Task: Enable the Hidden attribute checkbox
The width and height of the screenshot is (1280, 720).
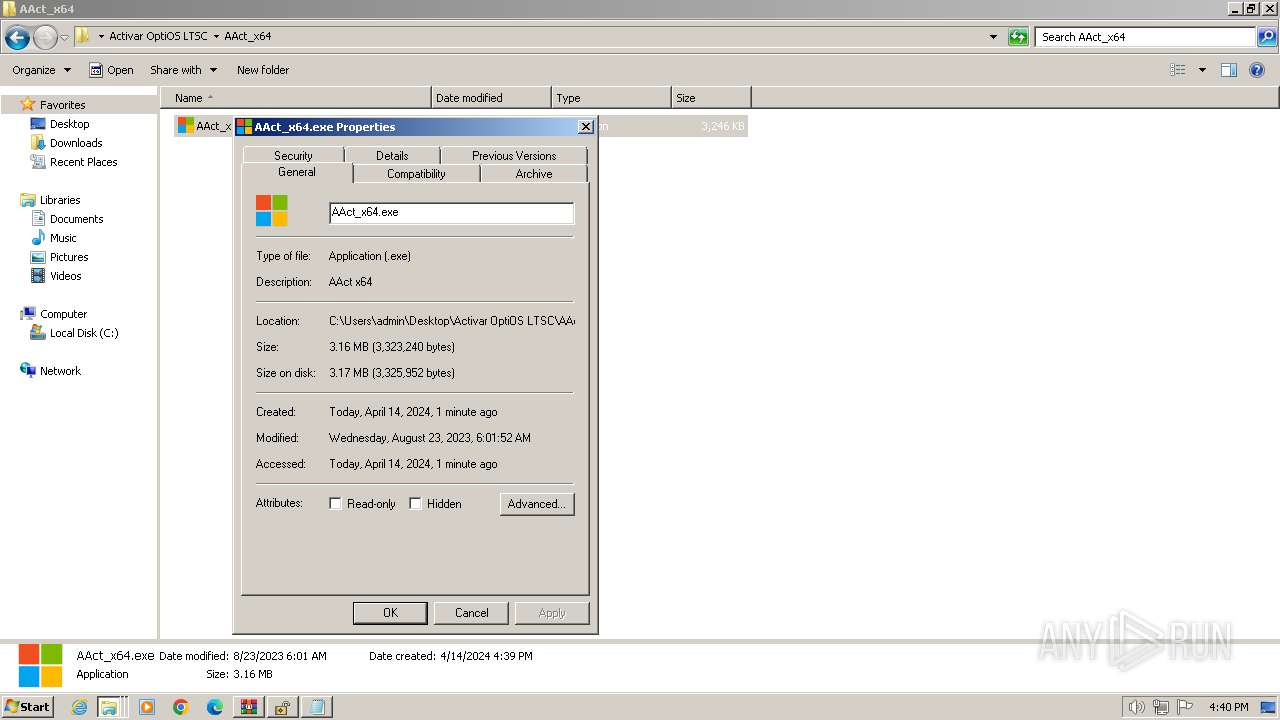Action: click(x=415, y=504)
